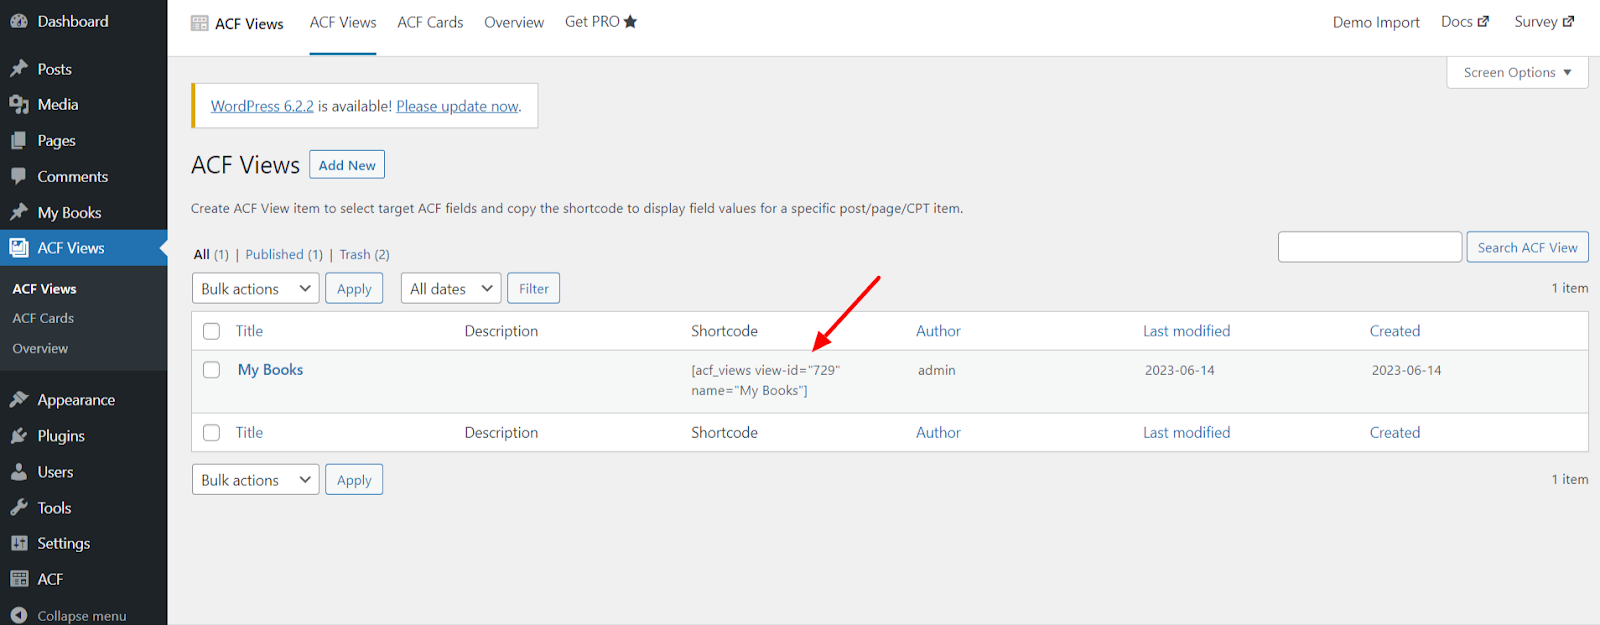The image size is (1600, 625).
Task: Click the Docs external link icon
Action: click(x=1483, y=21)
